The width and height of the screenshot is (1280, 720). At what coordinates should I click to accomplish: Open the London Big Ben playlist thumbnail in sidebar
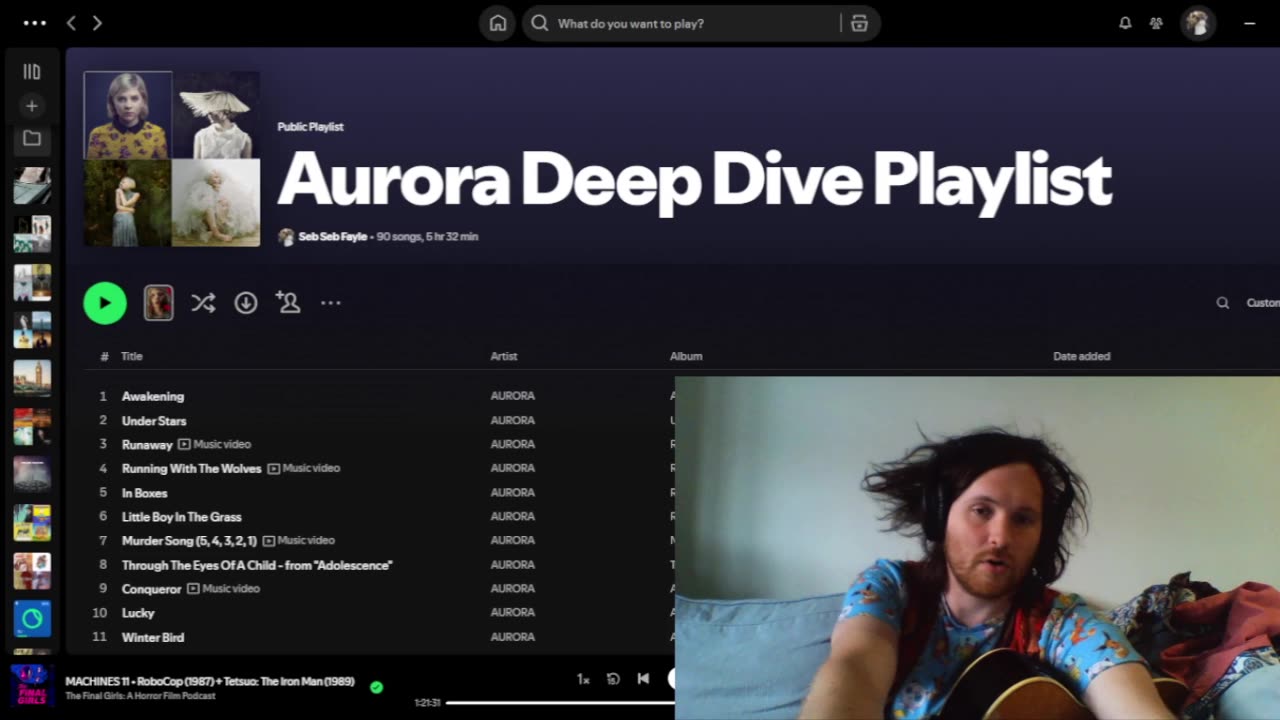pyautogui.click(x=32, y=378)
